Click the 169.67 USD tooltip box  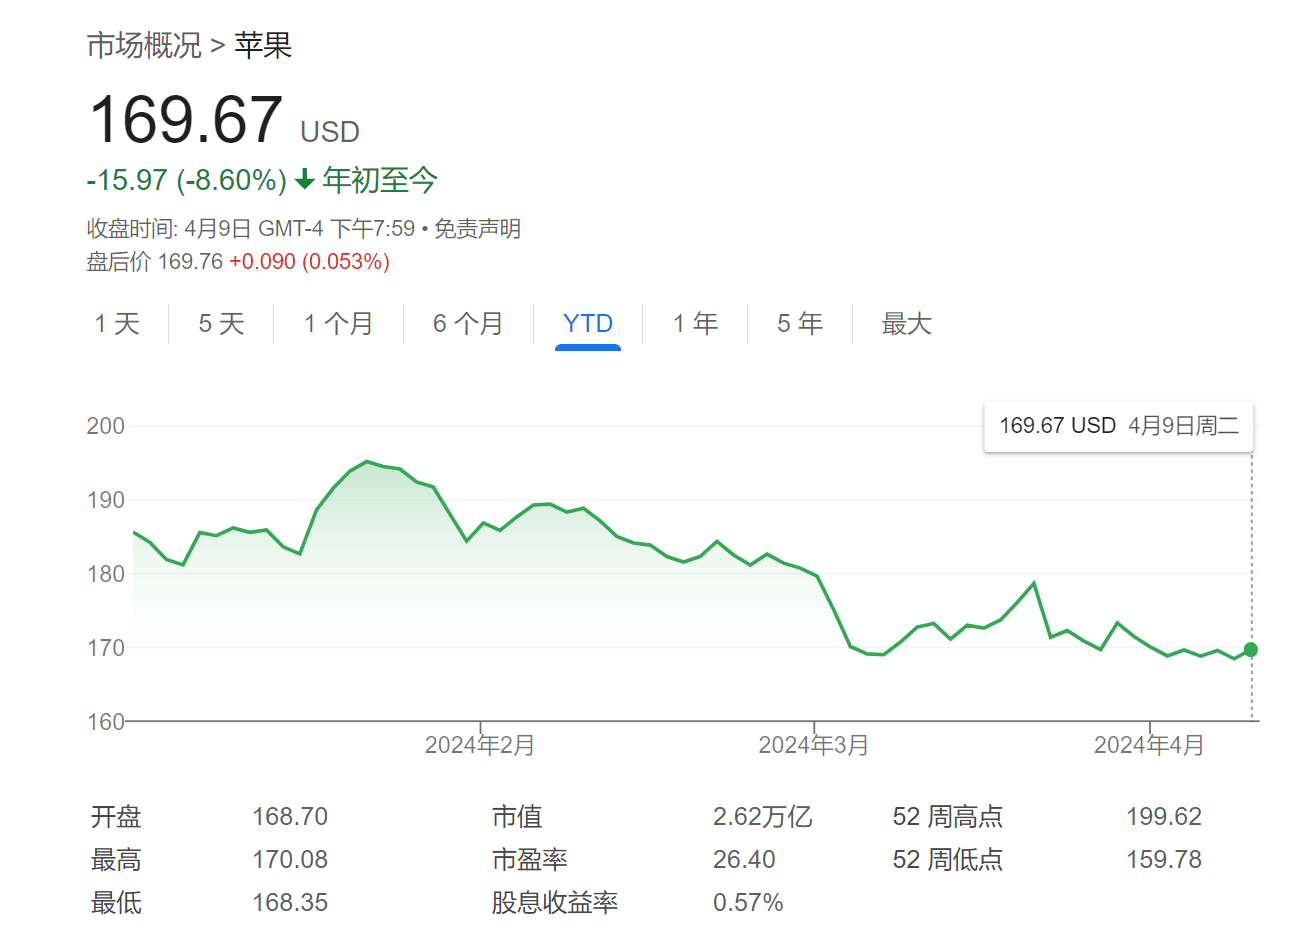[1118, 425]
